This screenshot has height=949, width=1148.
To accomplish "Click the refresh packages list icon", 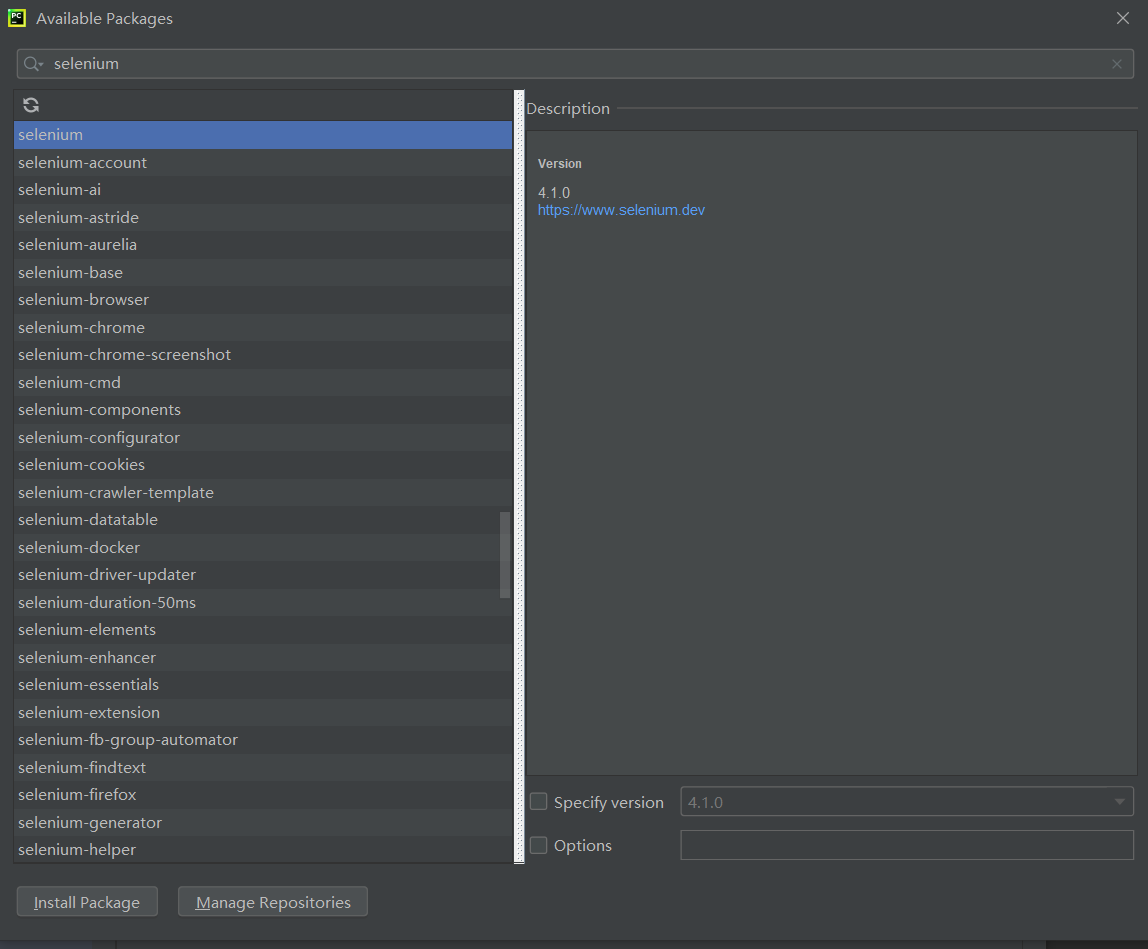I will (31, 105).
